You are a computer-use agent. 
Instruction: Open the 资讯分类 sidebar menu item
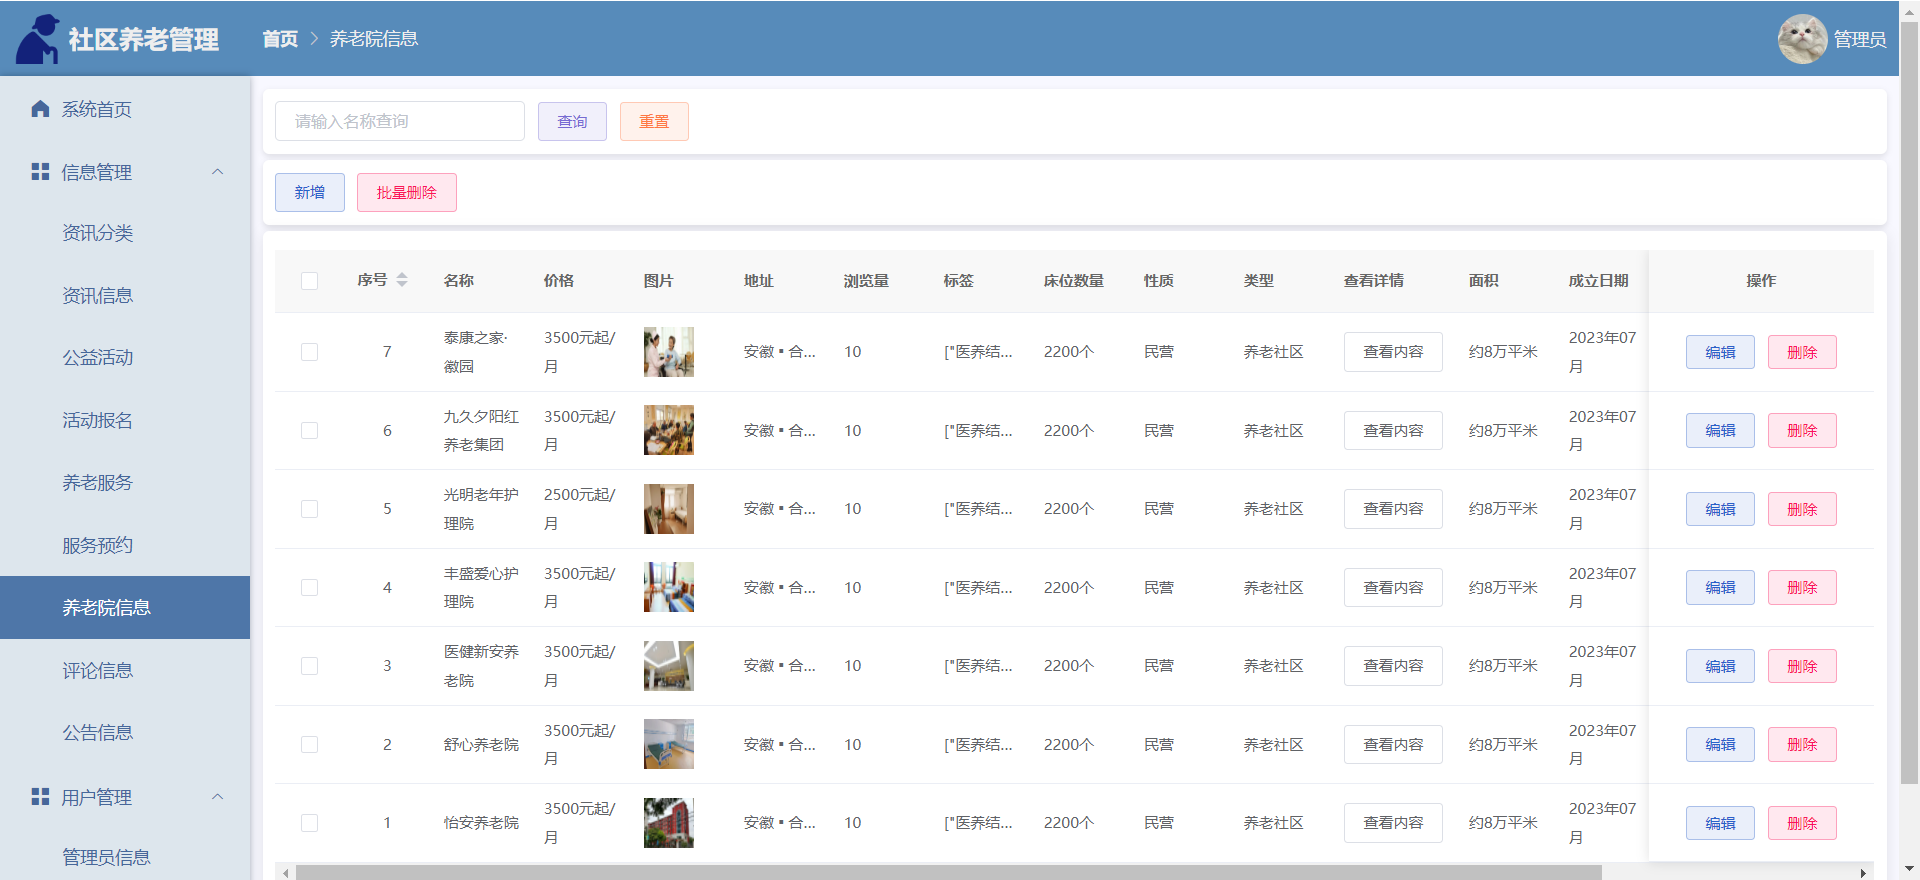pyautogui.click(x=98, y=233)
